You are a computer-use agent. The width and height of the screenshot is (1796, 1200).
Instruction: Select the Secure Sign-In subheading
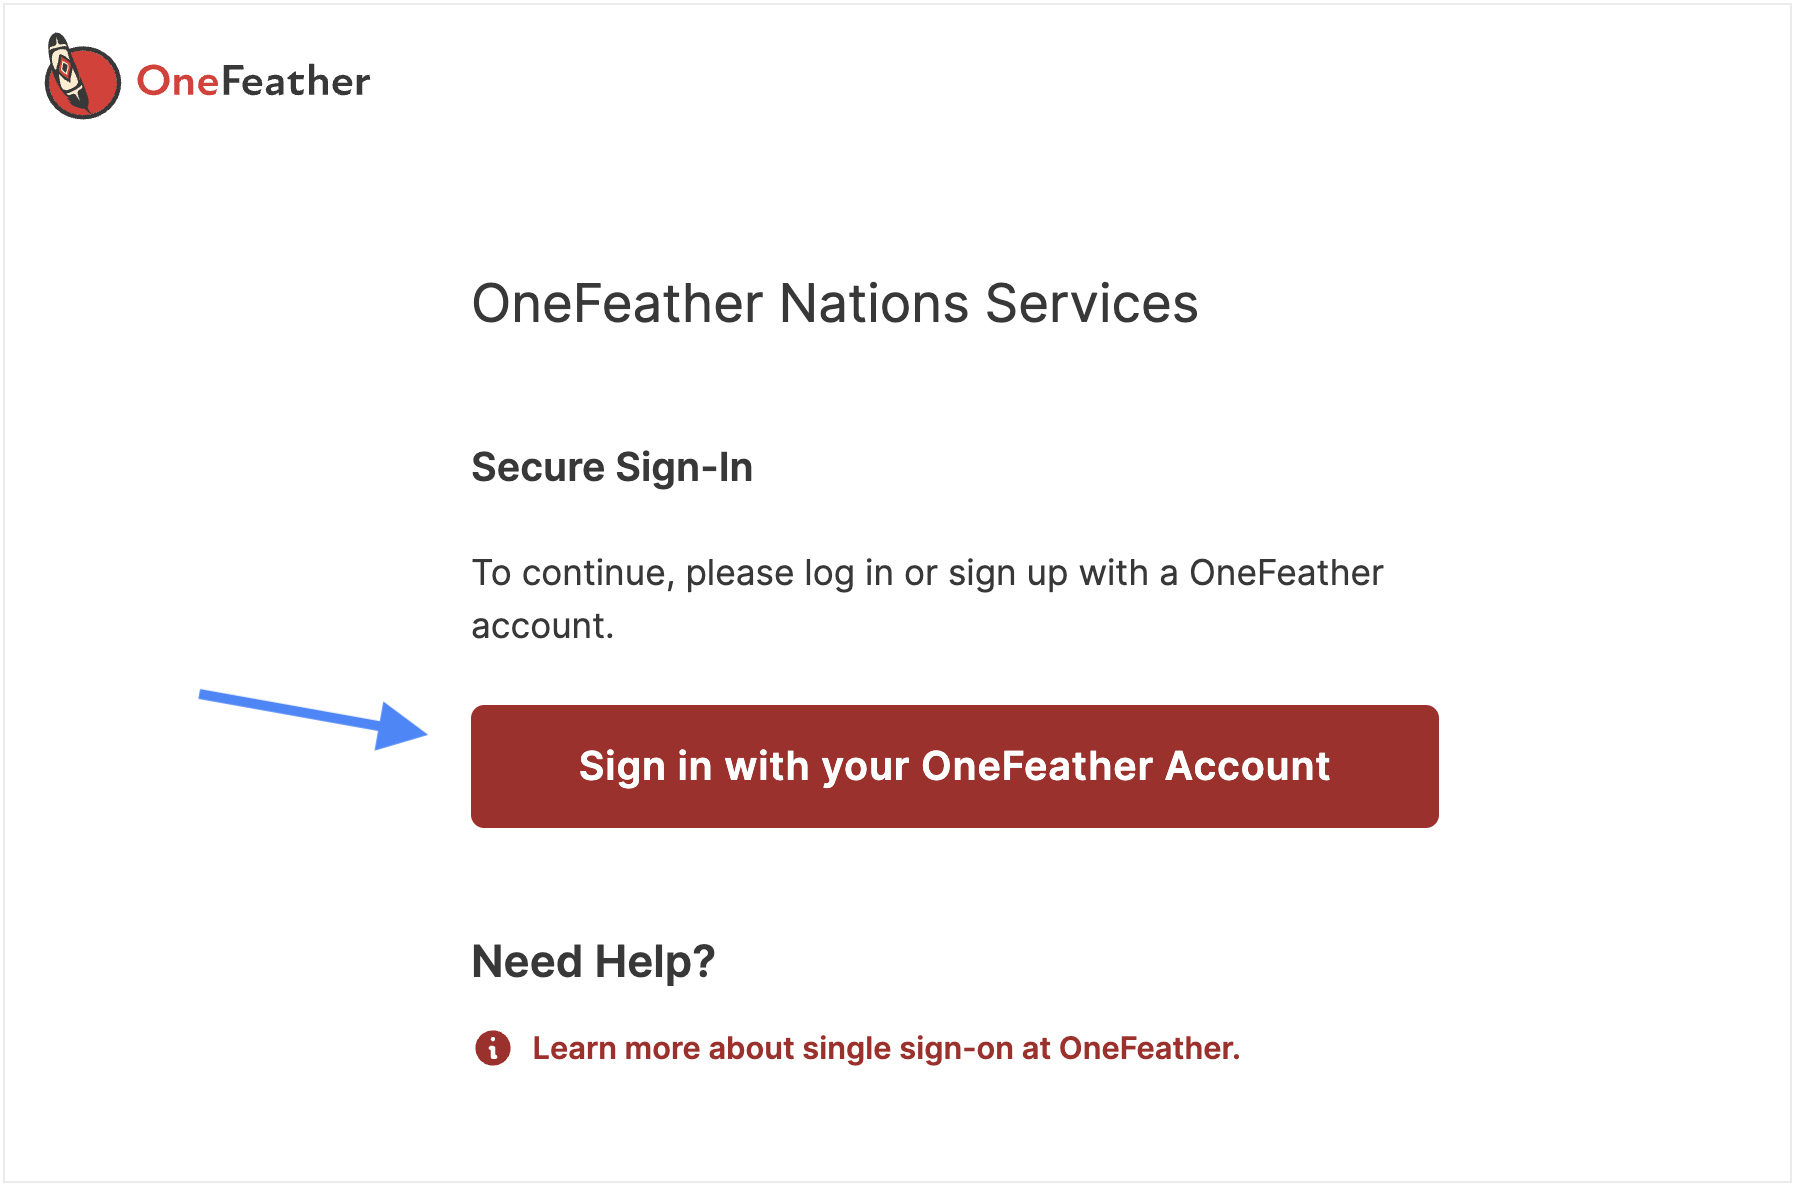tap(612, 468)
